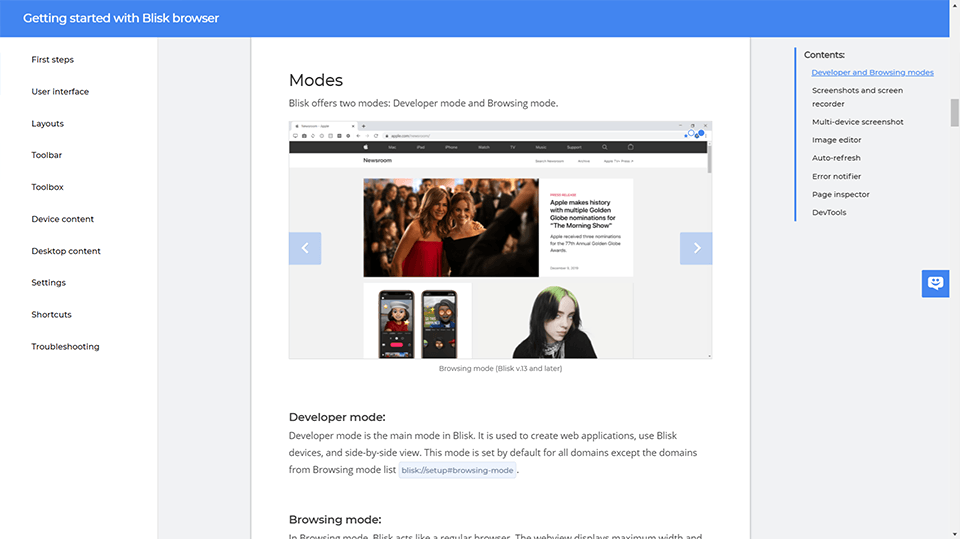Click the page vertical scrollbar thumb
The image size is (960, 539).
point(954,113)
